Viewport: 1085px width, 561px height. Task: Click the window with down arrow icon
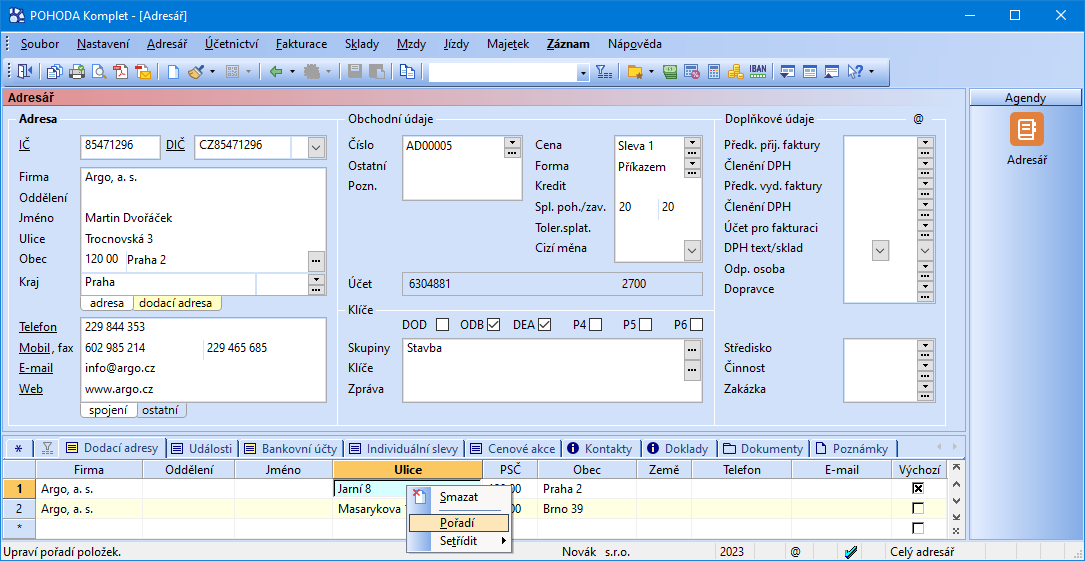pos(787,71)
